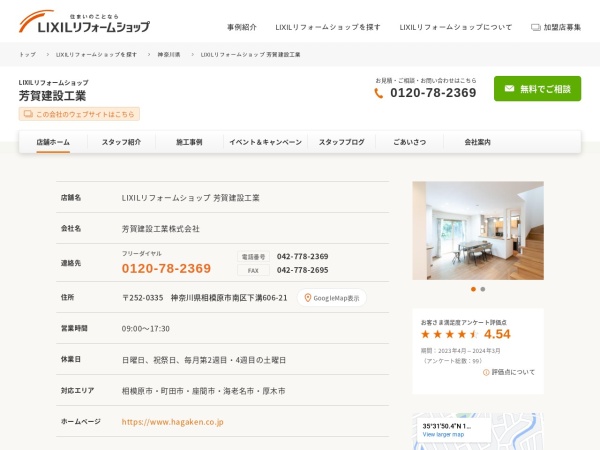Select the スタッフ紹介 tab
The image size is (600, 450).
click(121, 142)
